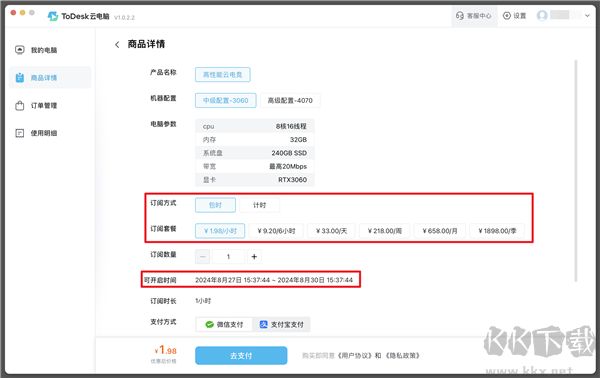Select the 商品详情 sidebar icon

pos(20,78)
